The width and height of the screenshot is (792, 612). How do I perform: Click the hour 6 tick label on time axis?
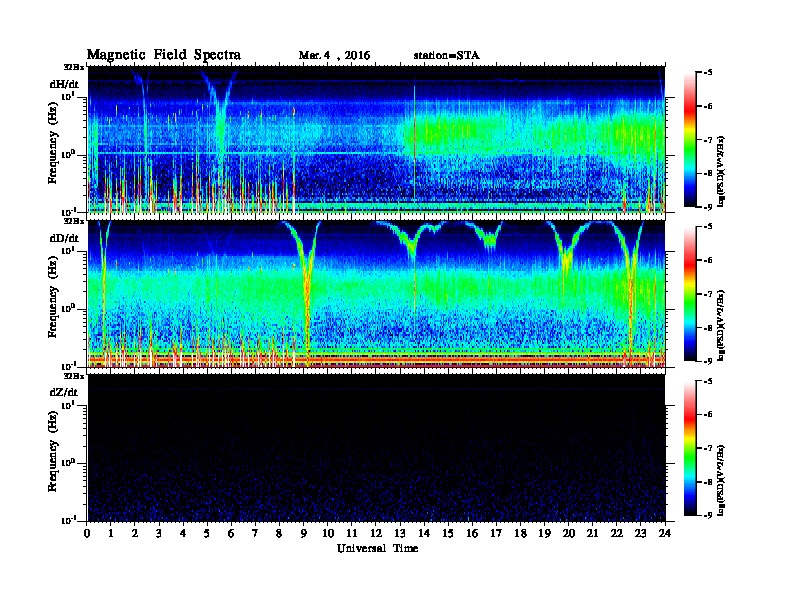[231, 533]
